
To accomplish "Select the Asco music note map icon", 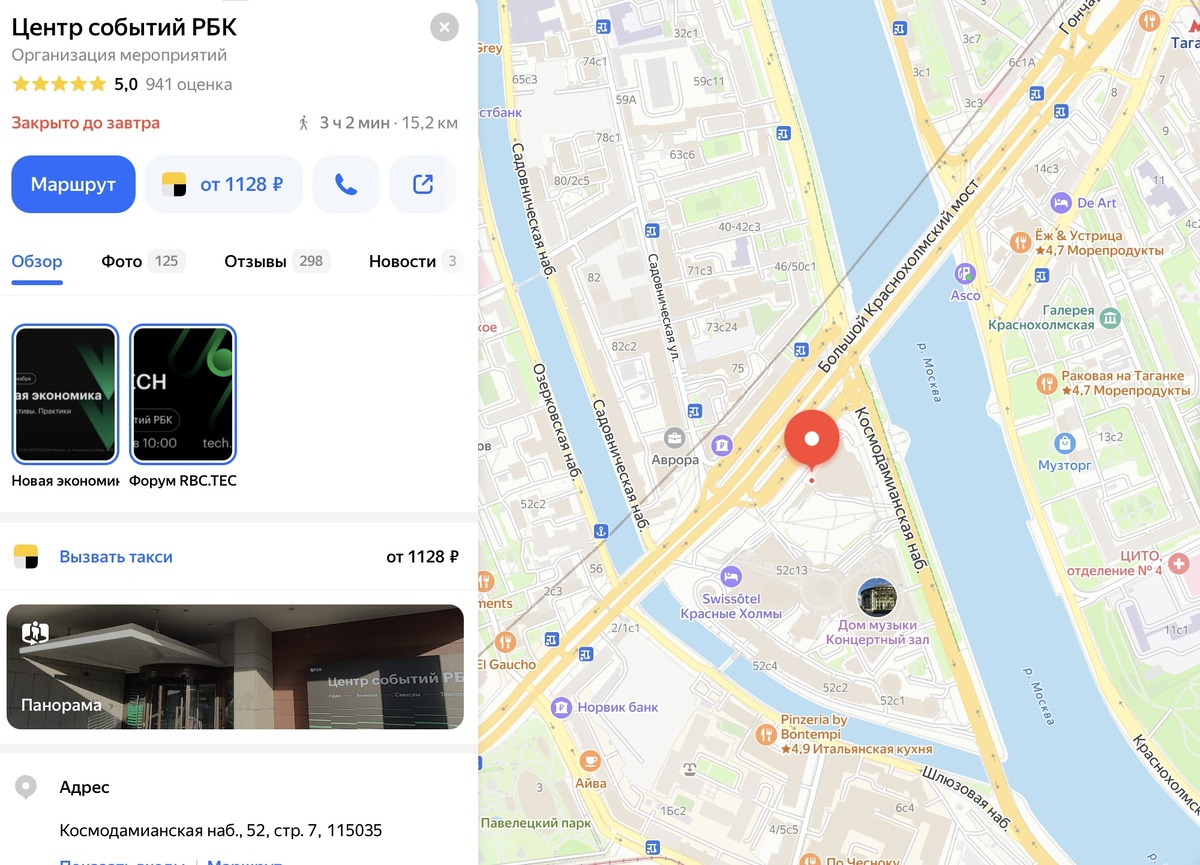I will tap(964, 272).
